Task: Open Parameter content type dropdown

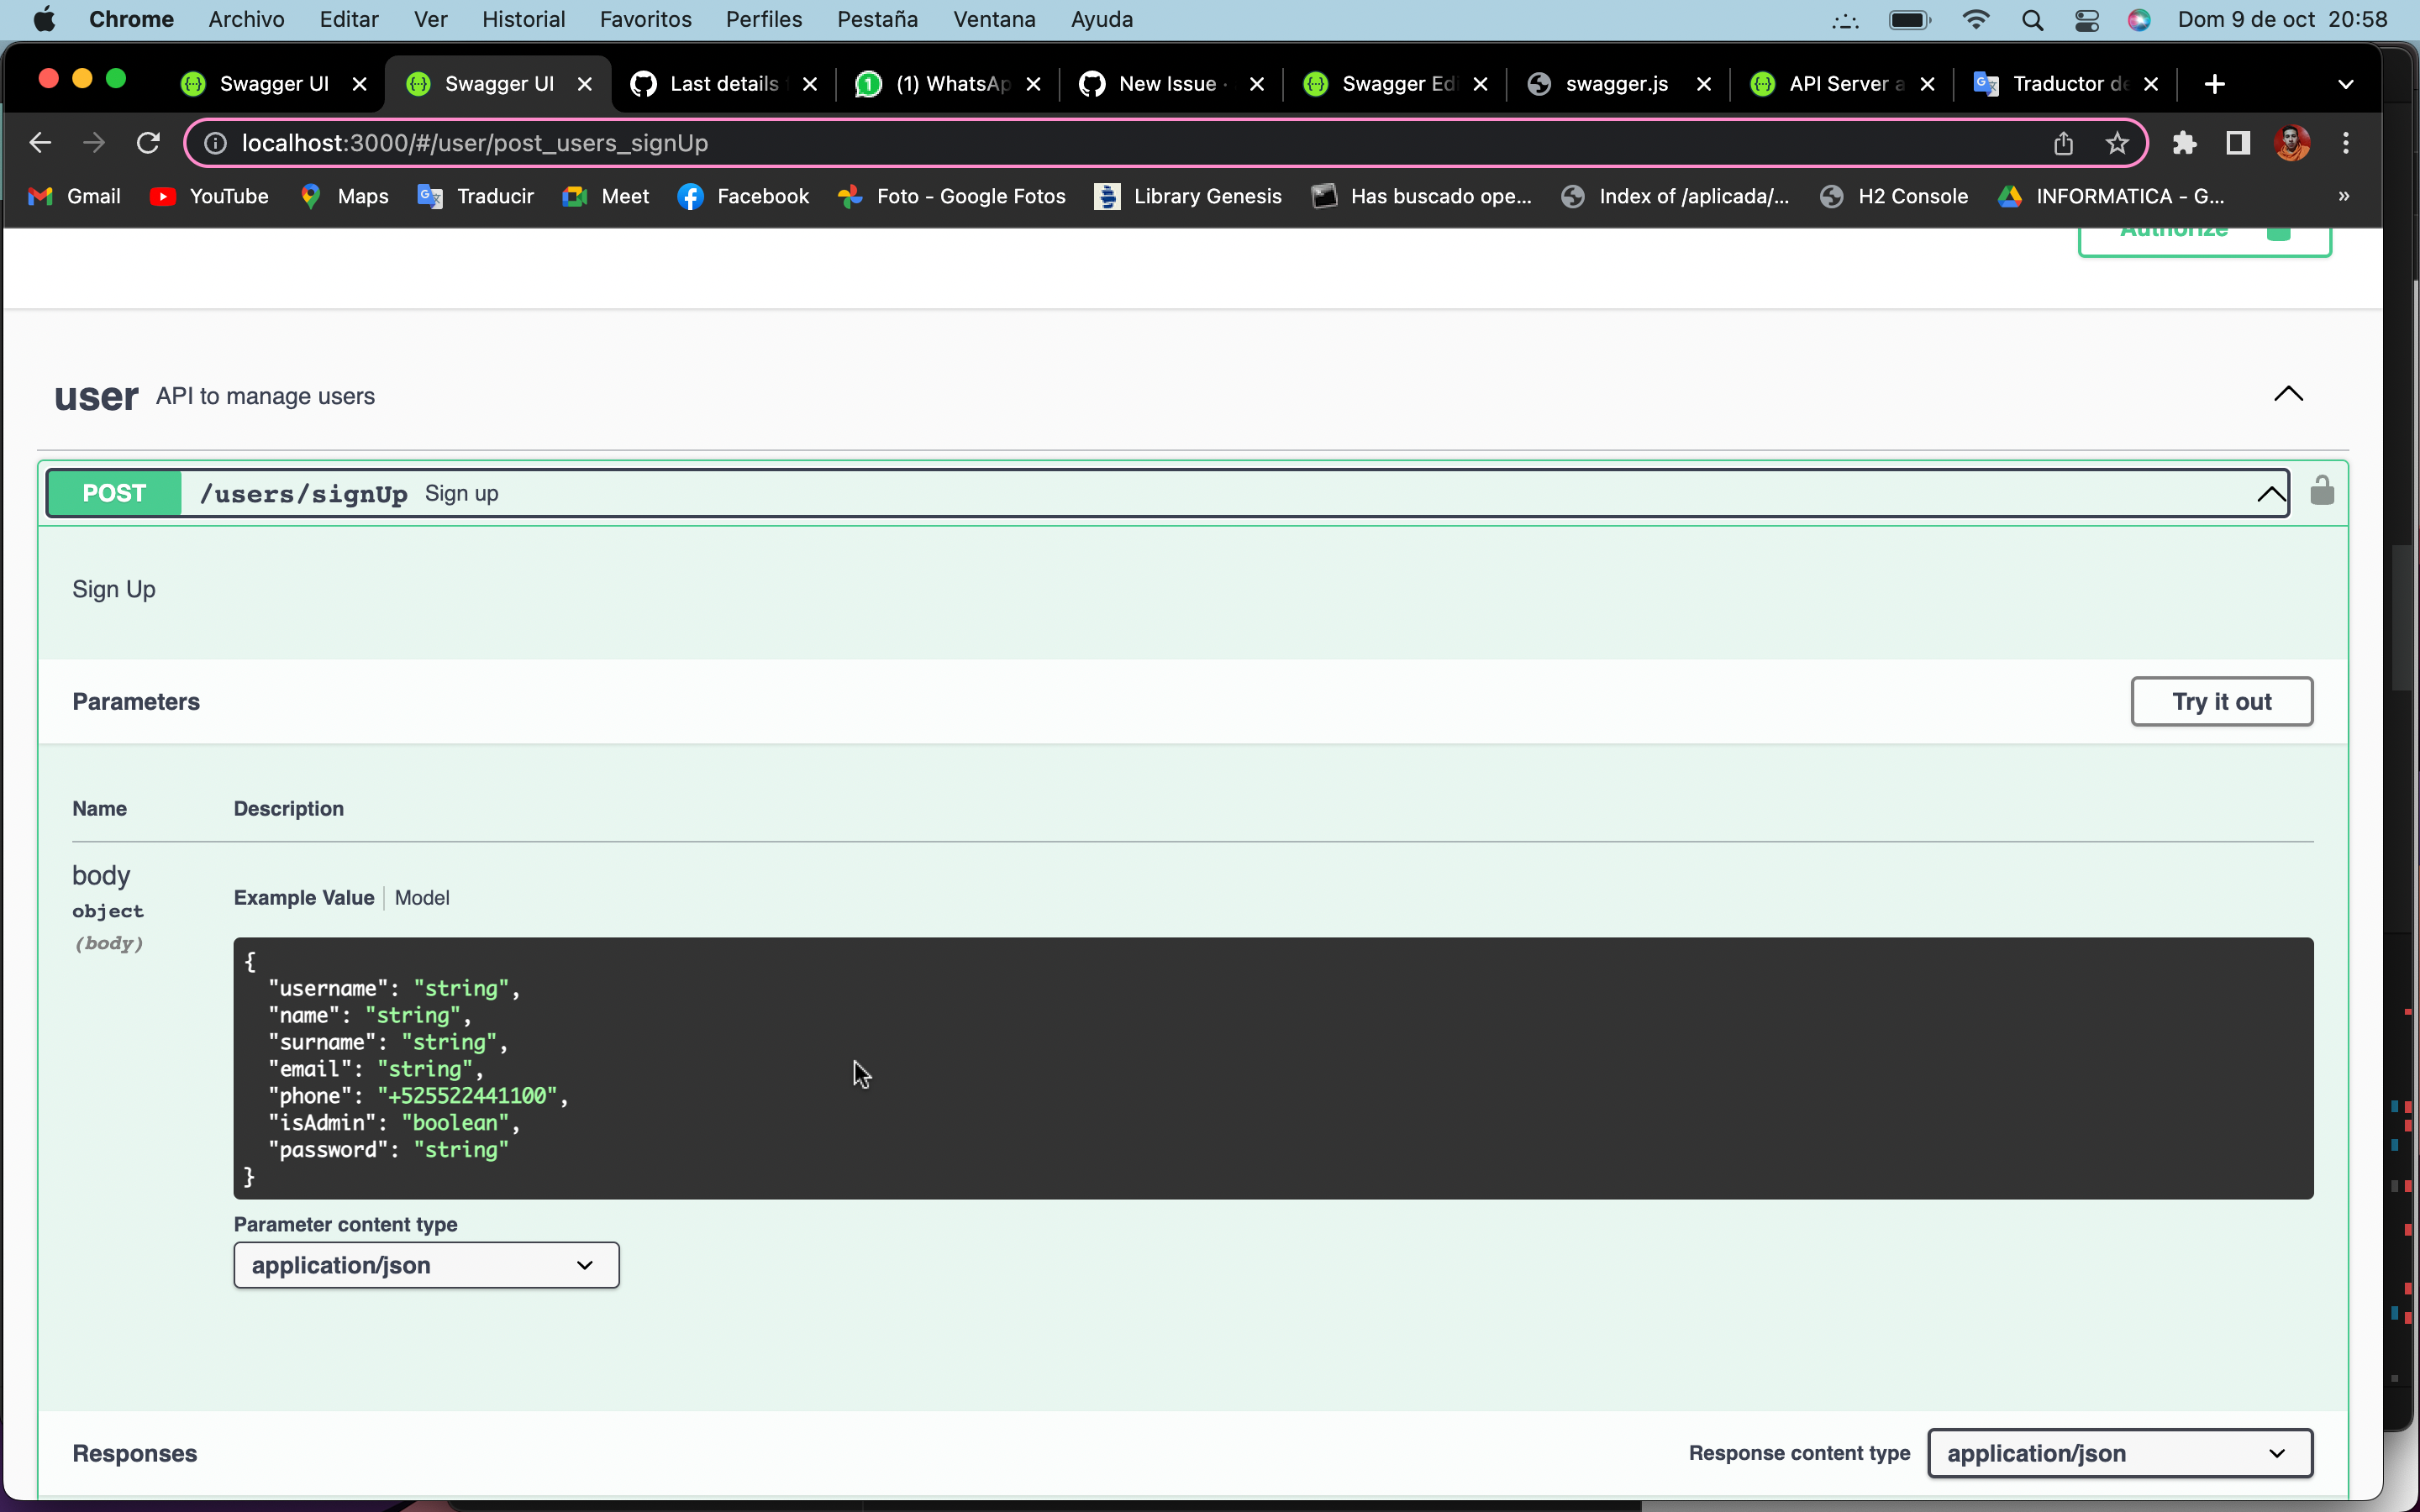Action: 427,1265
